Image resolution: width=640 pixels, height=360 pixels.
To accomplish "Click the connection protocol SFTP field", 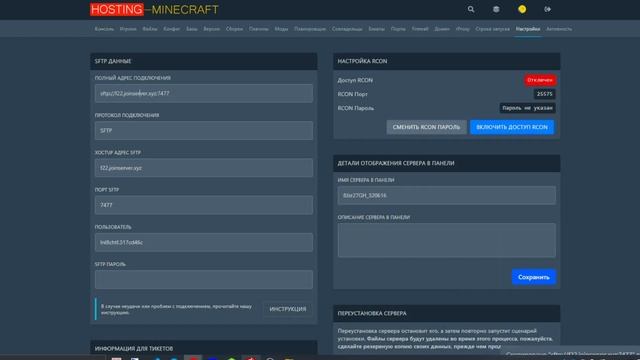I will click(204, 131).
